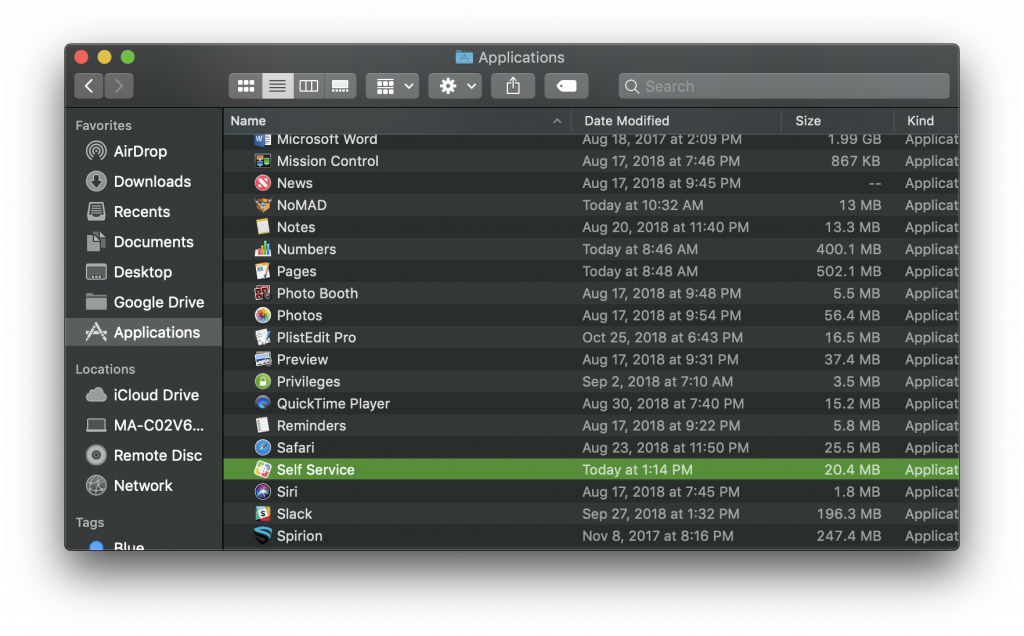Click the Applications folder title icon
This screenshot has height=636, width=1024.
(464, 57)
